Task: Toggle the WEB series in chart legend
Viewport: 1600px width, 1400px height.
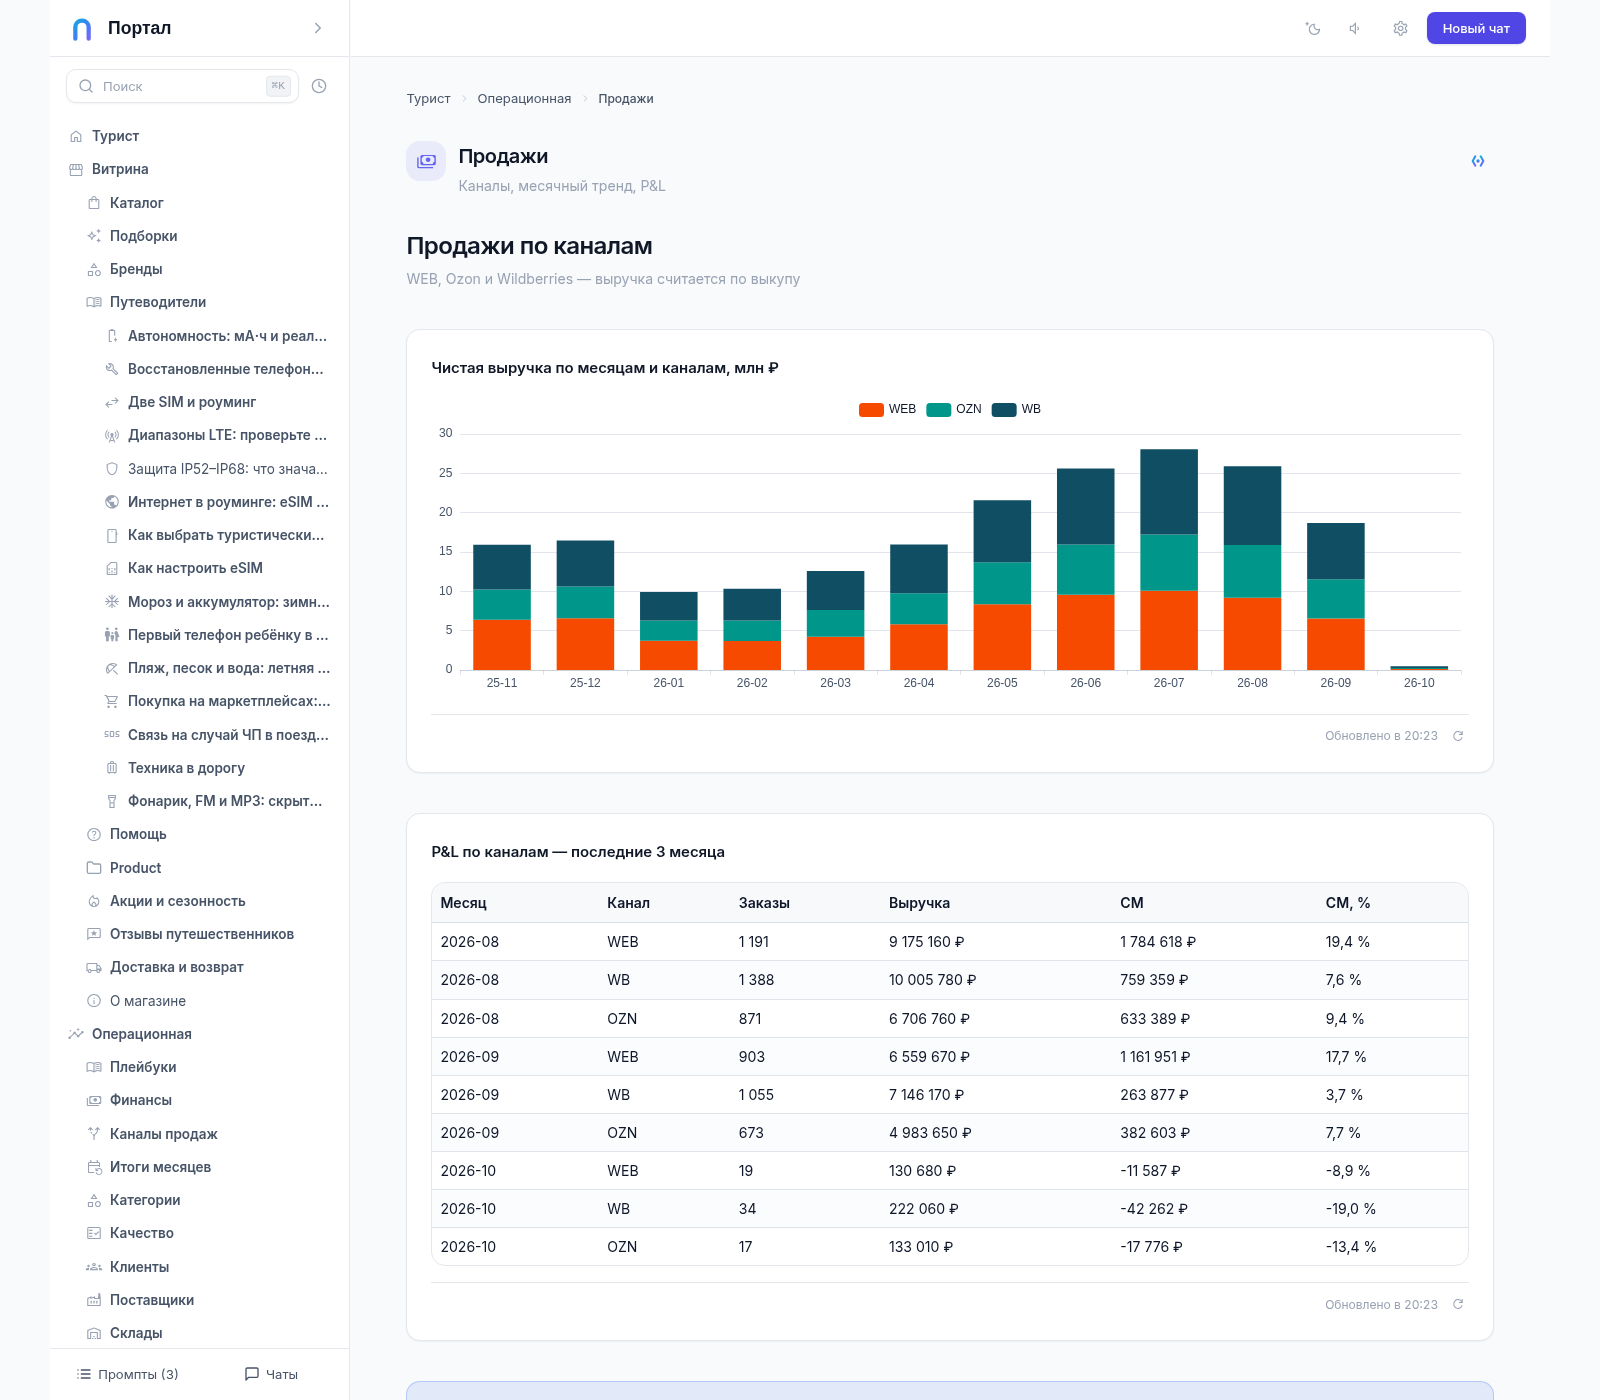Action: click(x=888, y=409)
